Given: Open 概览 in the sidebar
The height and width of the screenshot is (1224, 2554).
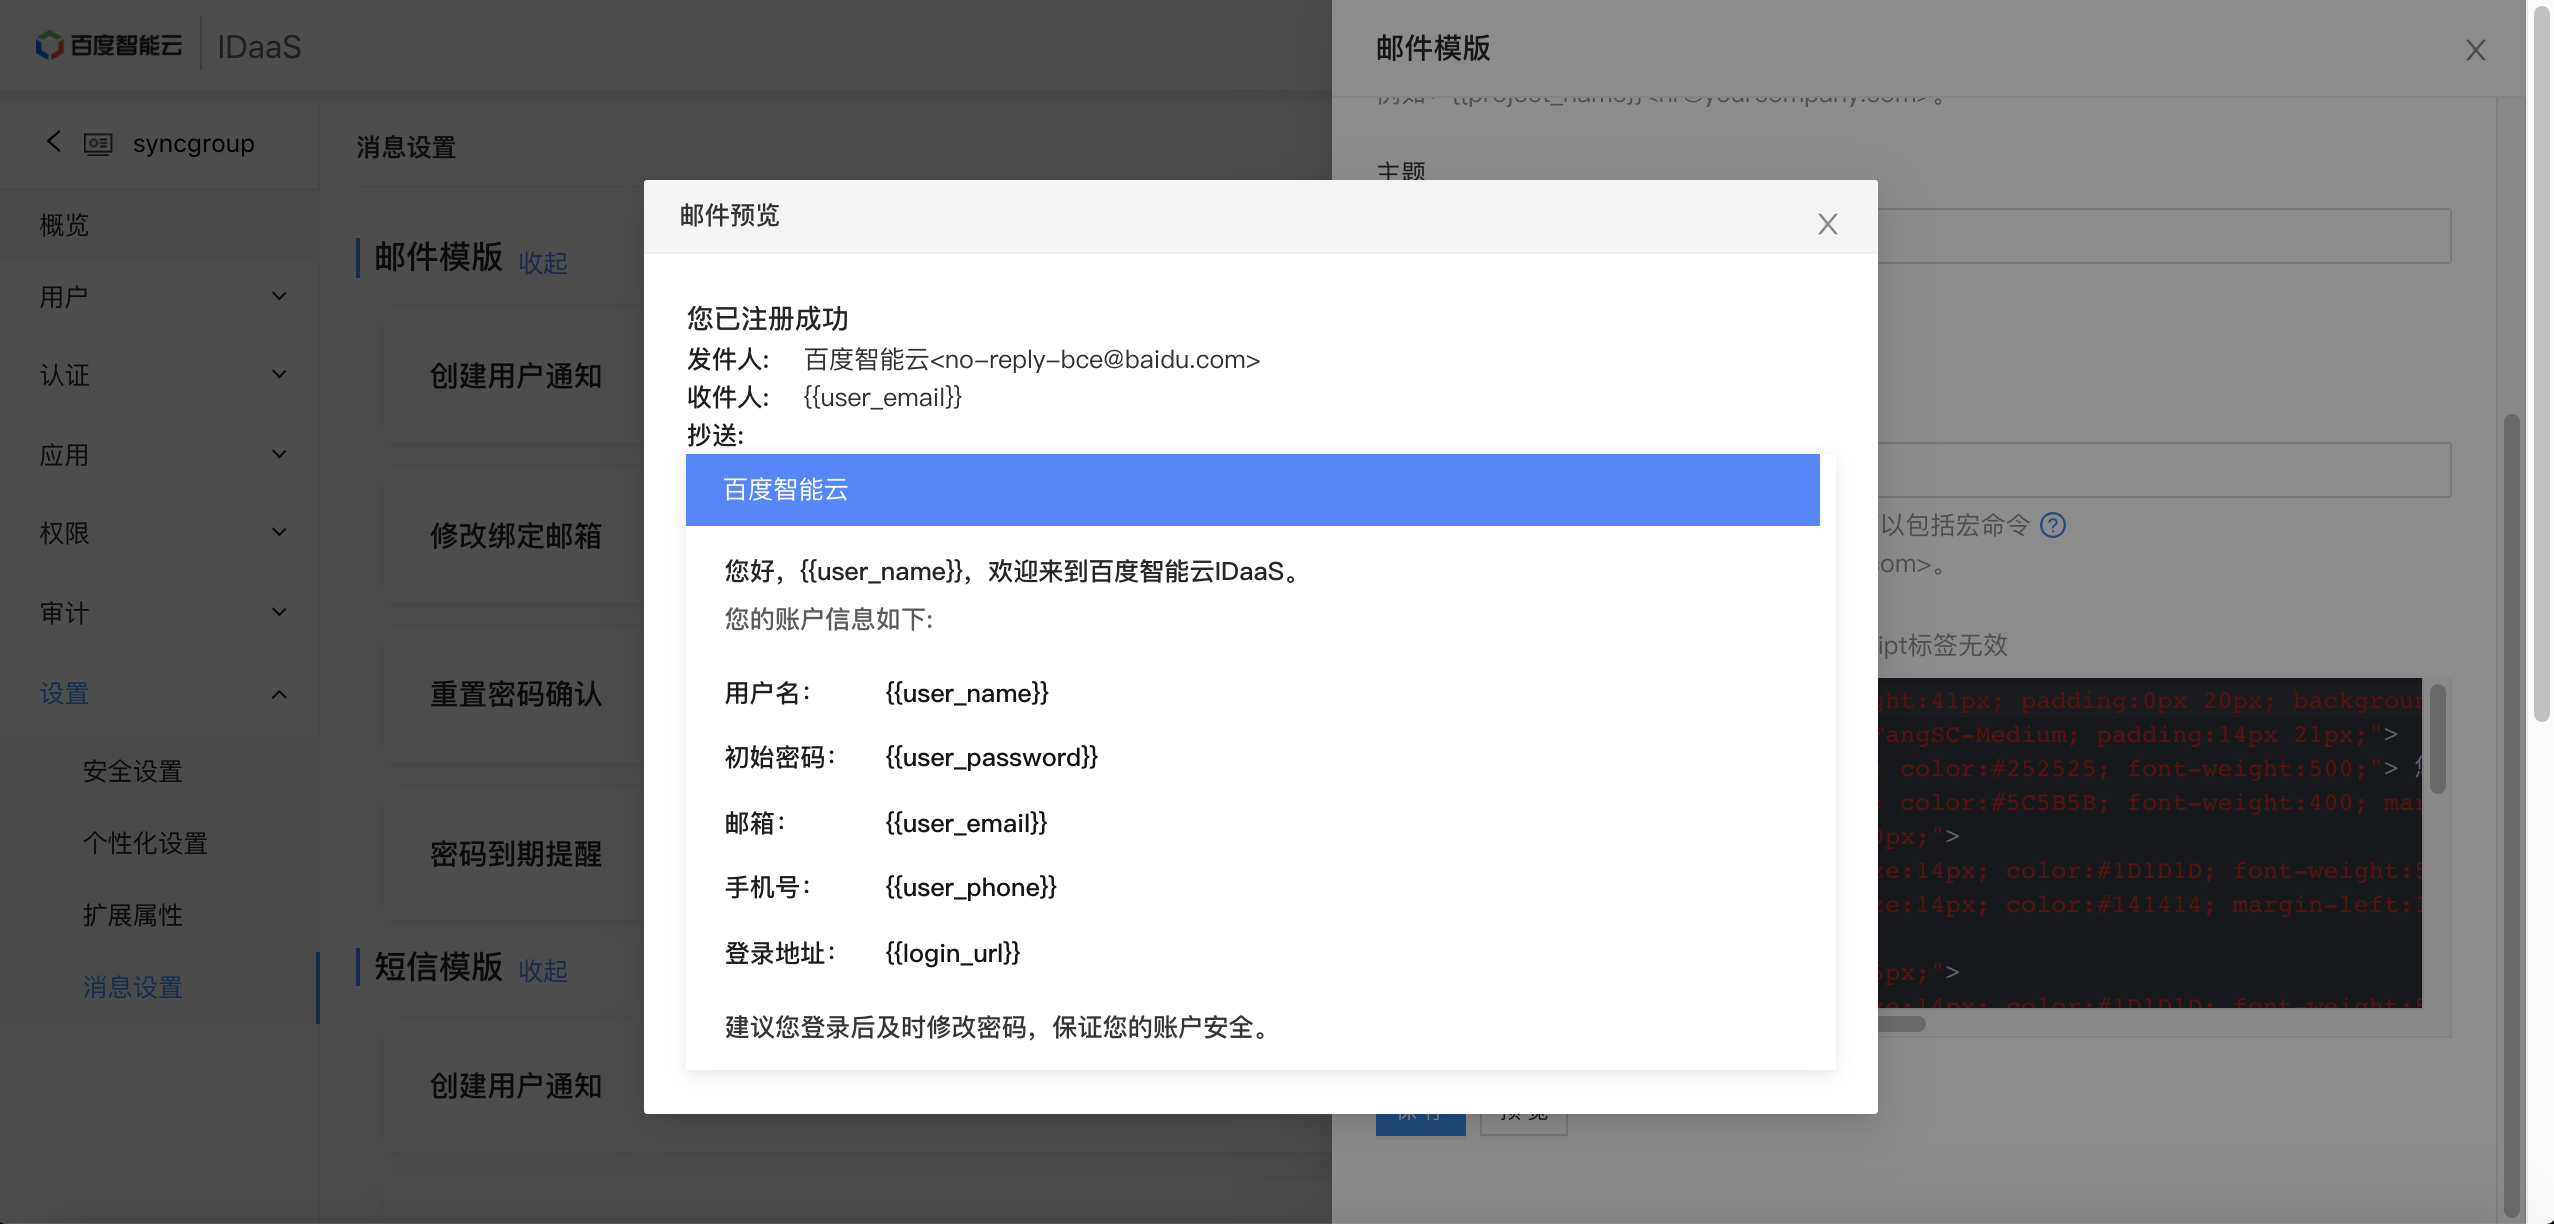Looking at the screenshot, I should click(x=160, y=225).
